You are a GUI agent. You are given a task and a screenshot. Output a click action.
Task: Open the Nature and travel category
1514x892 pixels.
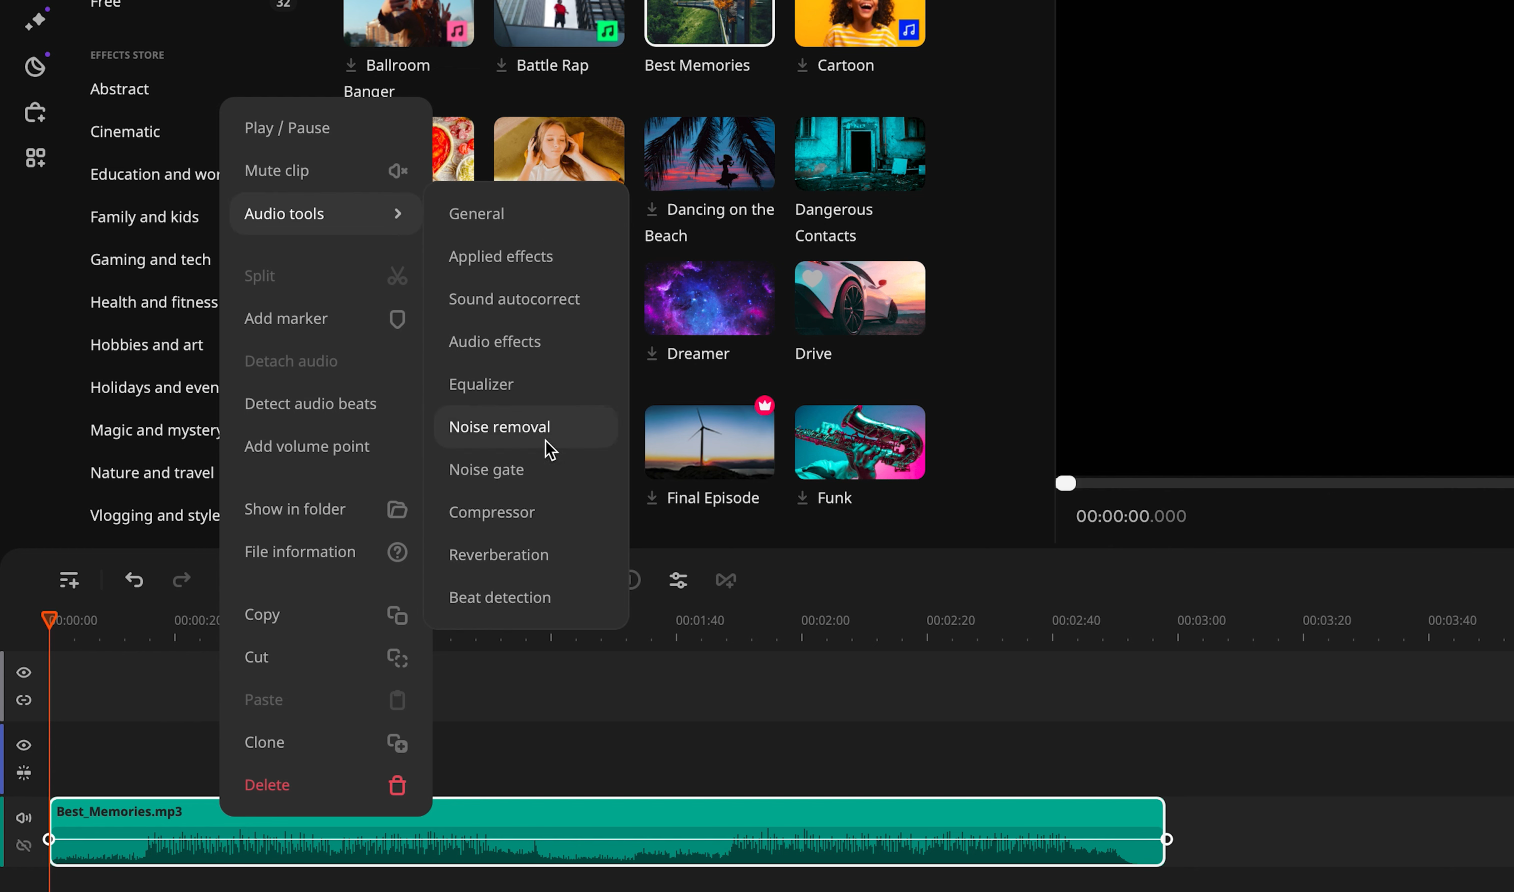pos(152,473)
